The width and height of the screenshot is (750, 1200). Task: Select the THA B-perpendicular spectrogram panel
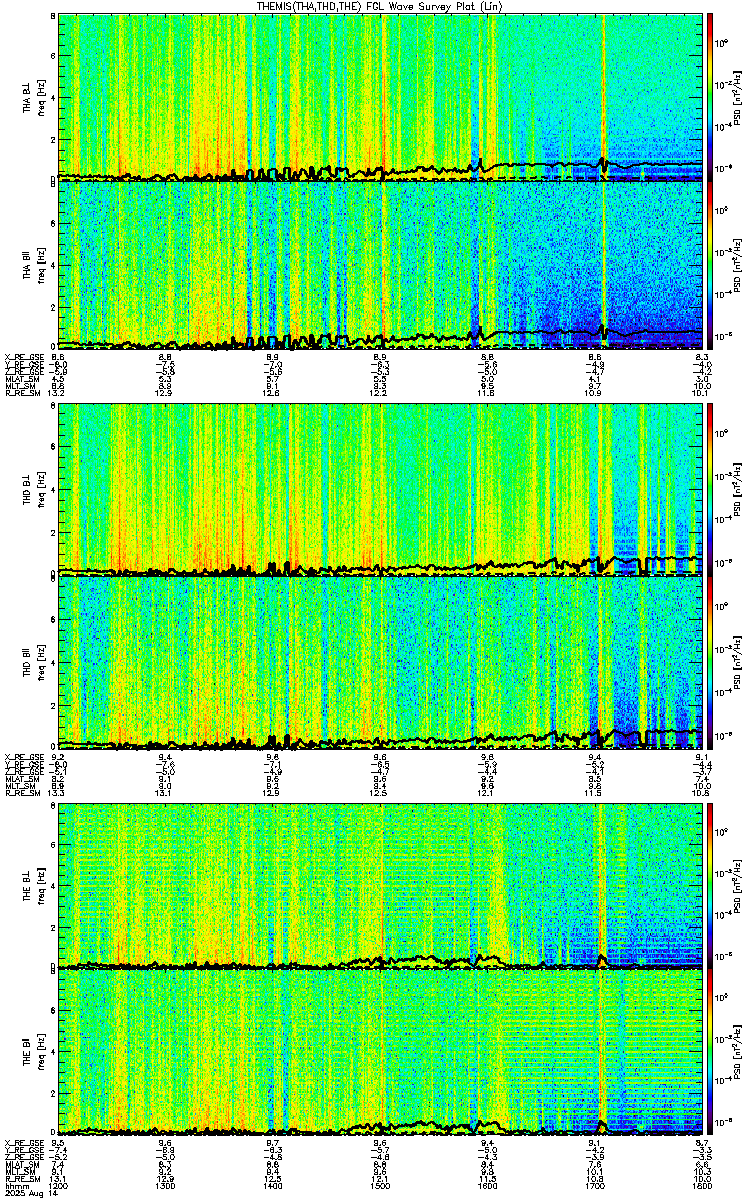[x=381, y=97]
